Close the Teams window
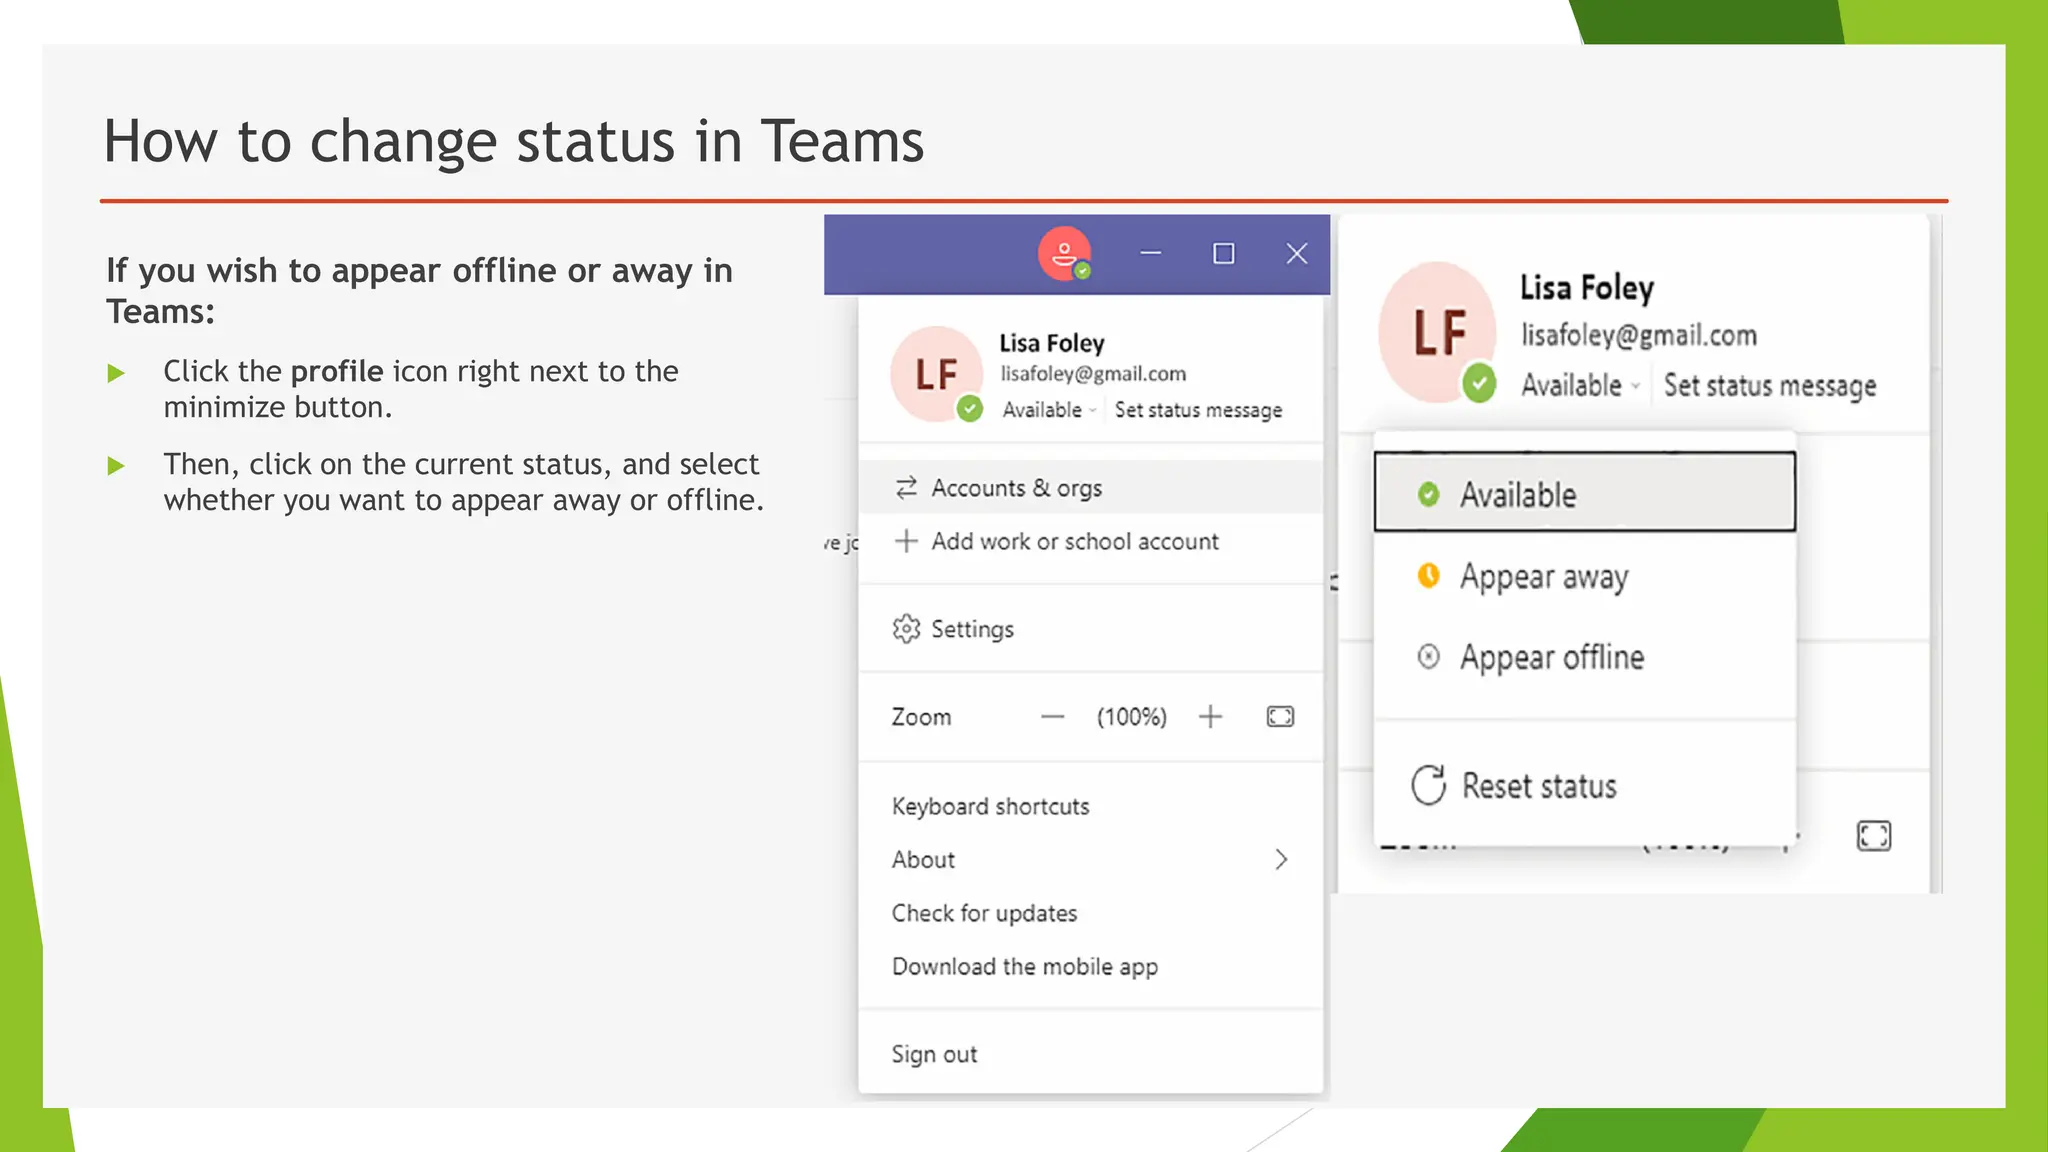Viewport: 2048px width, 1152px height. [1297, 254]
